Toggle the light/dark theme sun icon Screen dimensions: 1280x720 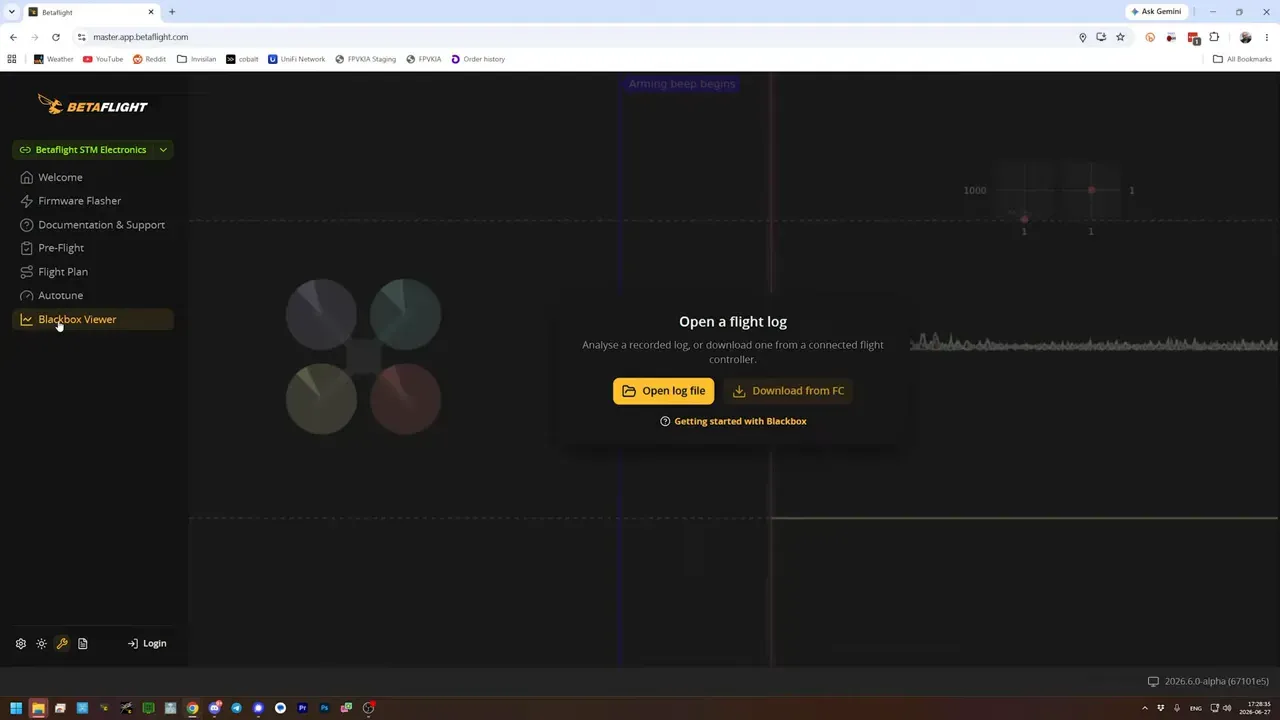[x=41, y=644]
